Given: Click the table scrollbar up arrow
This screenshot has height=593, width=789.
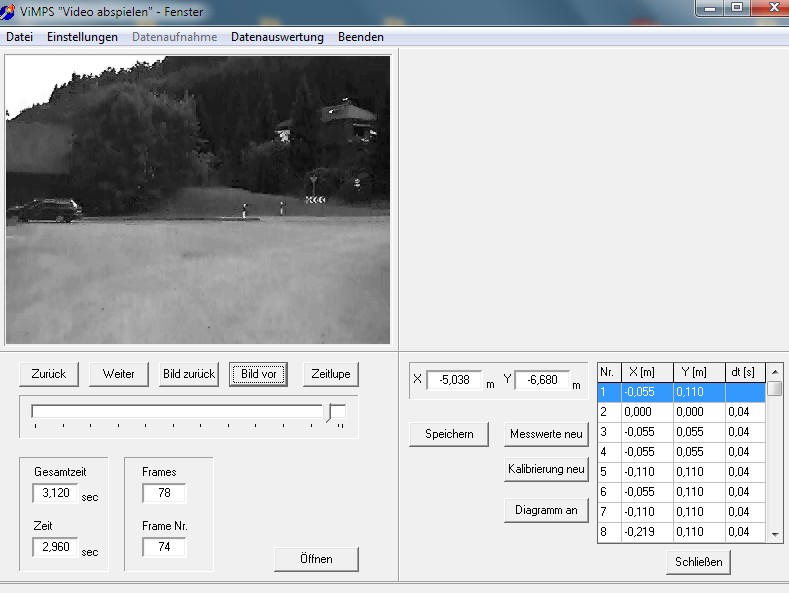Looking at the screenshot, I should (x=775, y=372).
